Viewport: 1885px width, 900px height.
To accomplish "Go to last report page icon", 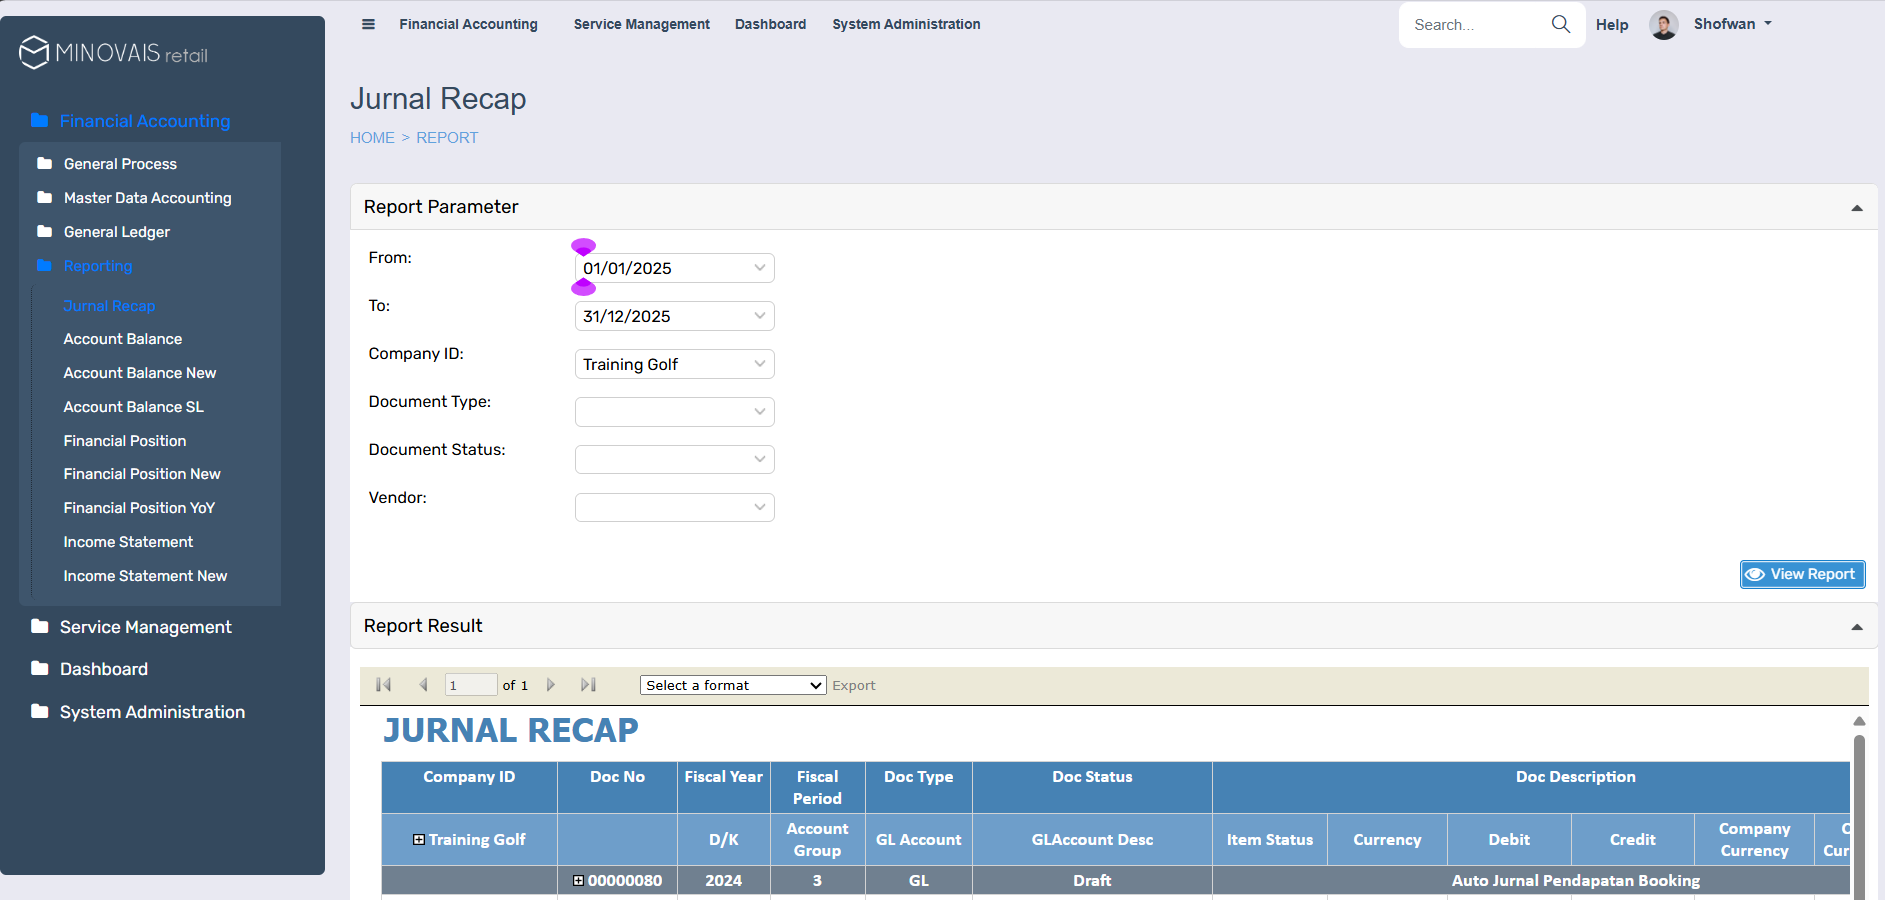I will [x=588, y=685].
